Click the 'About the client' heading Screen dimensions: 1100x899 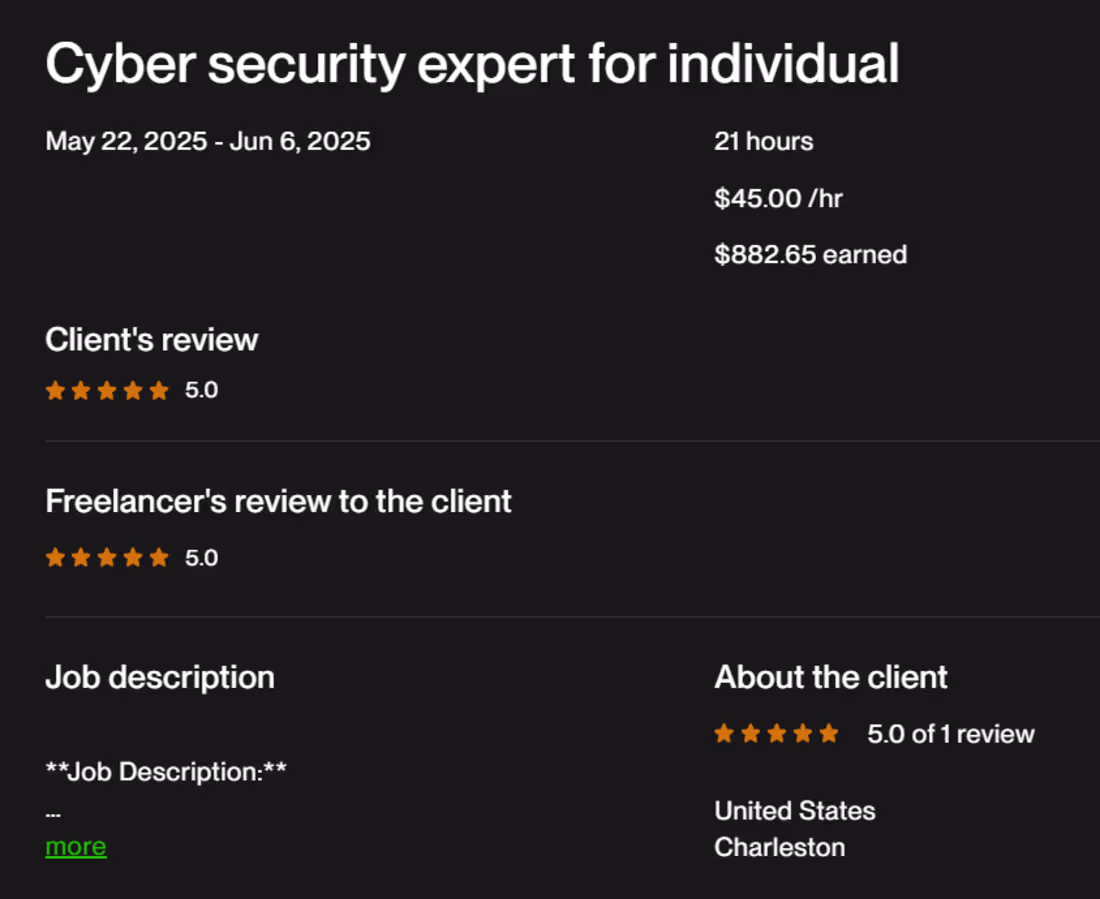pyautogui.click(x=830, y=677)
